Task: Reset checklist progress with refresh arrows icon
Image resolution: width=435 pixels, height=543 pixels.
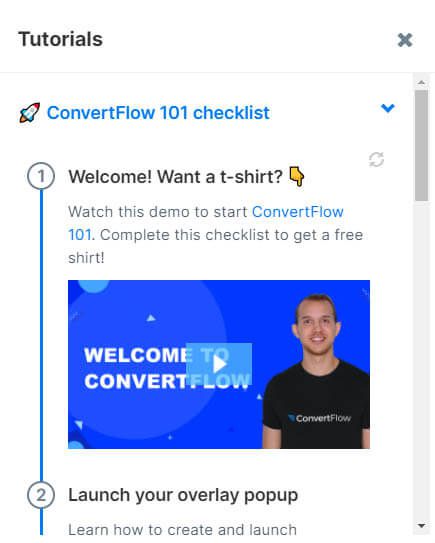Action: 376,160
